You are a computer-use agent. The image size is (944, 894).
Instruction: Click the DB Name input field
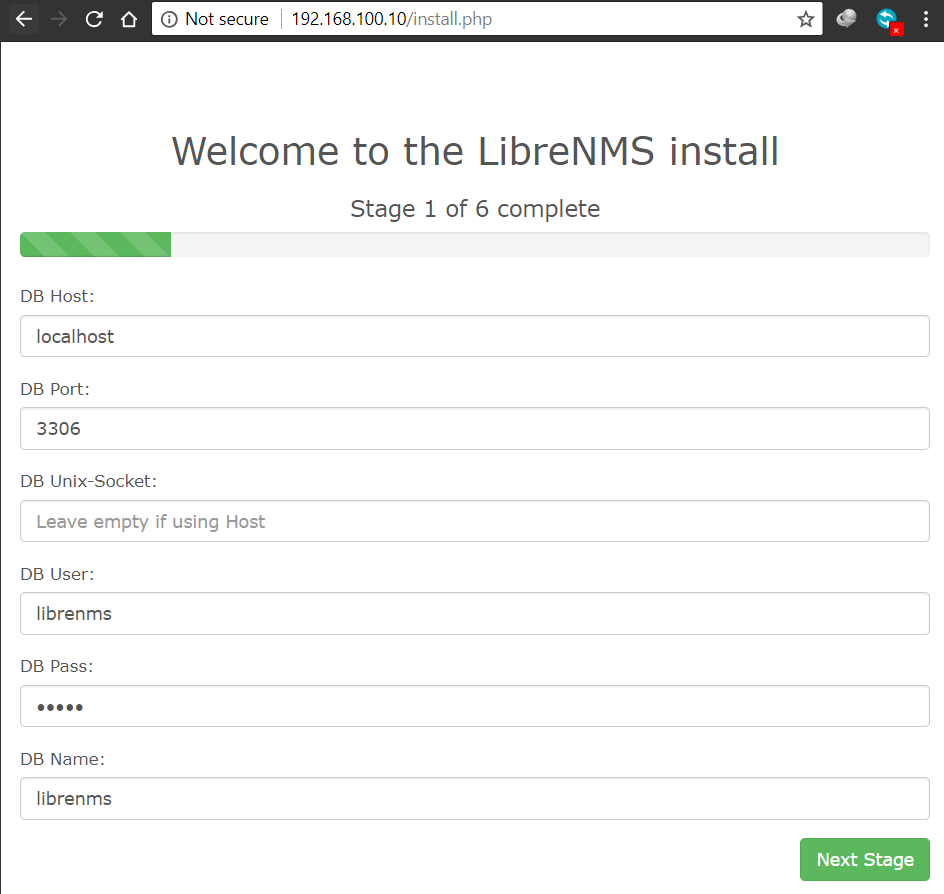click(474, 798)
